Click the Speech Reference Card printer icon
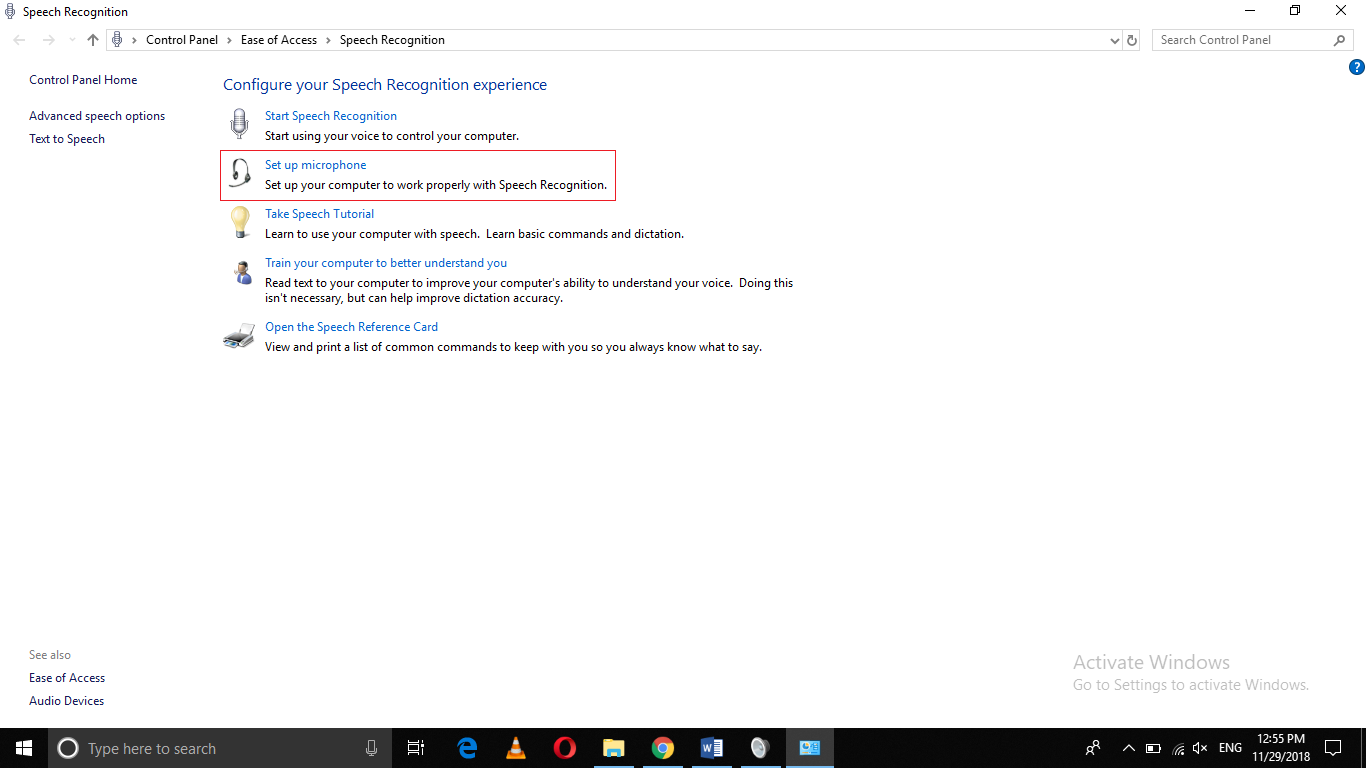 238,335
